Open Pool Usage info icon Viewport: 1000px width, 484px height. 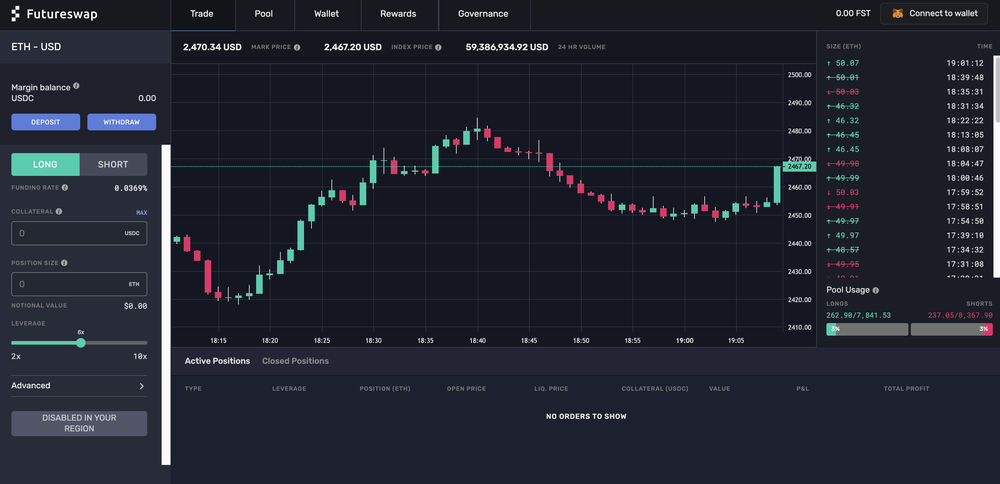(876, 290)
